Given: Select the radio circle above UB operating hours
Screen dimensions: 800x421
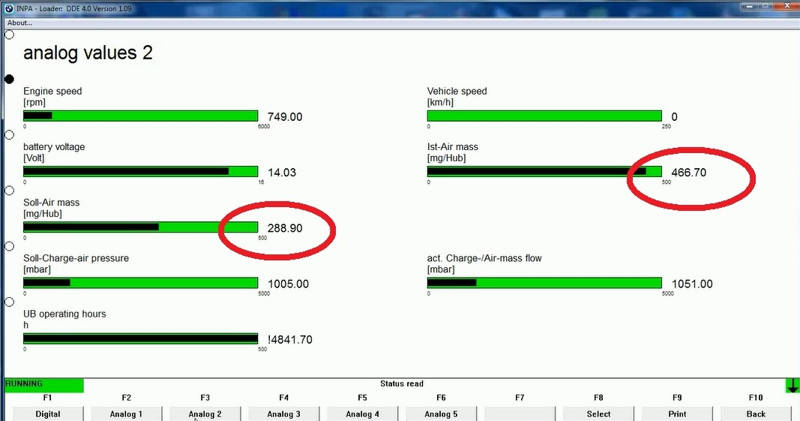Looking at the screenshot, I should [x=10, y=301].
